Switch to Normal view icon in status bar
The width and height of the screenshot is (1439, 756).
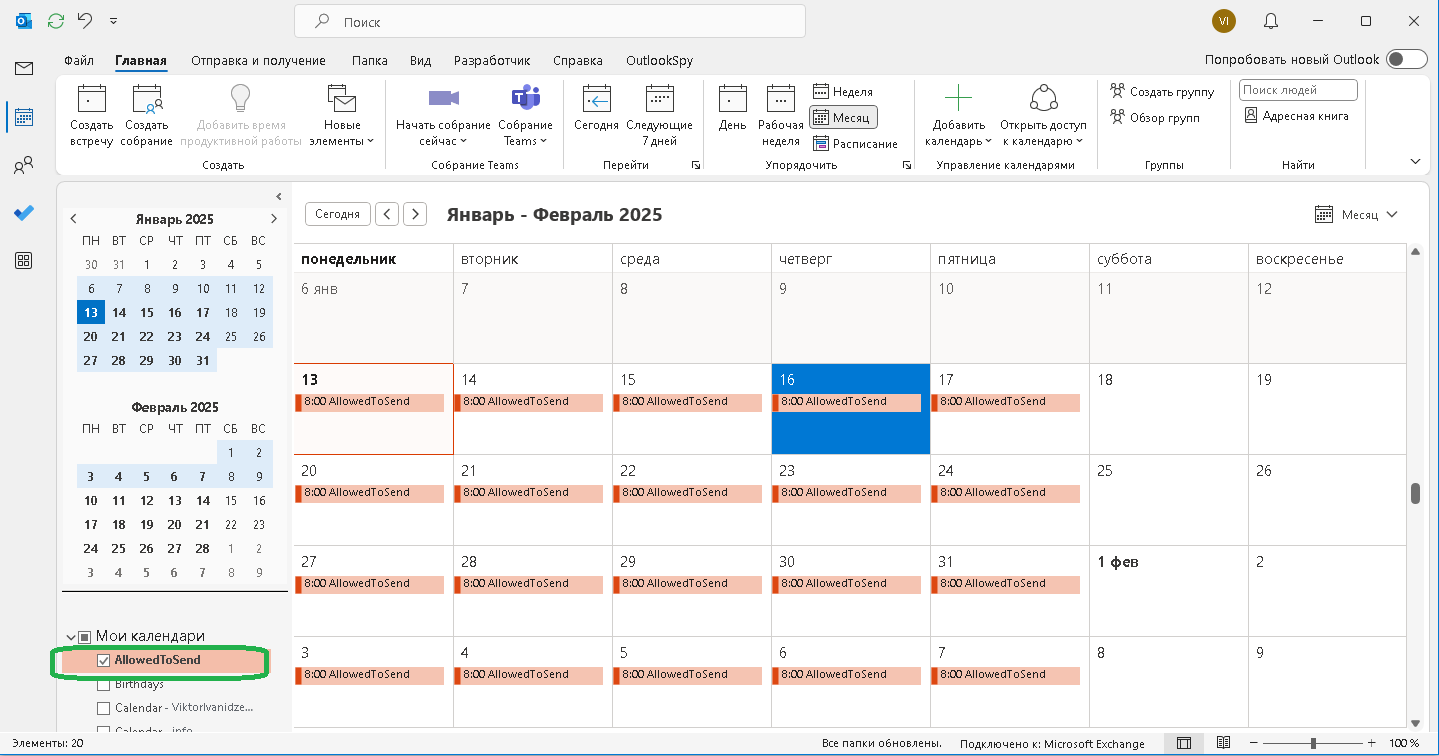[x=1184, y=743]
